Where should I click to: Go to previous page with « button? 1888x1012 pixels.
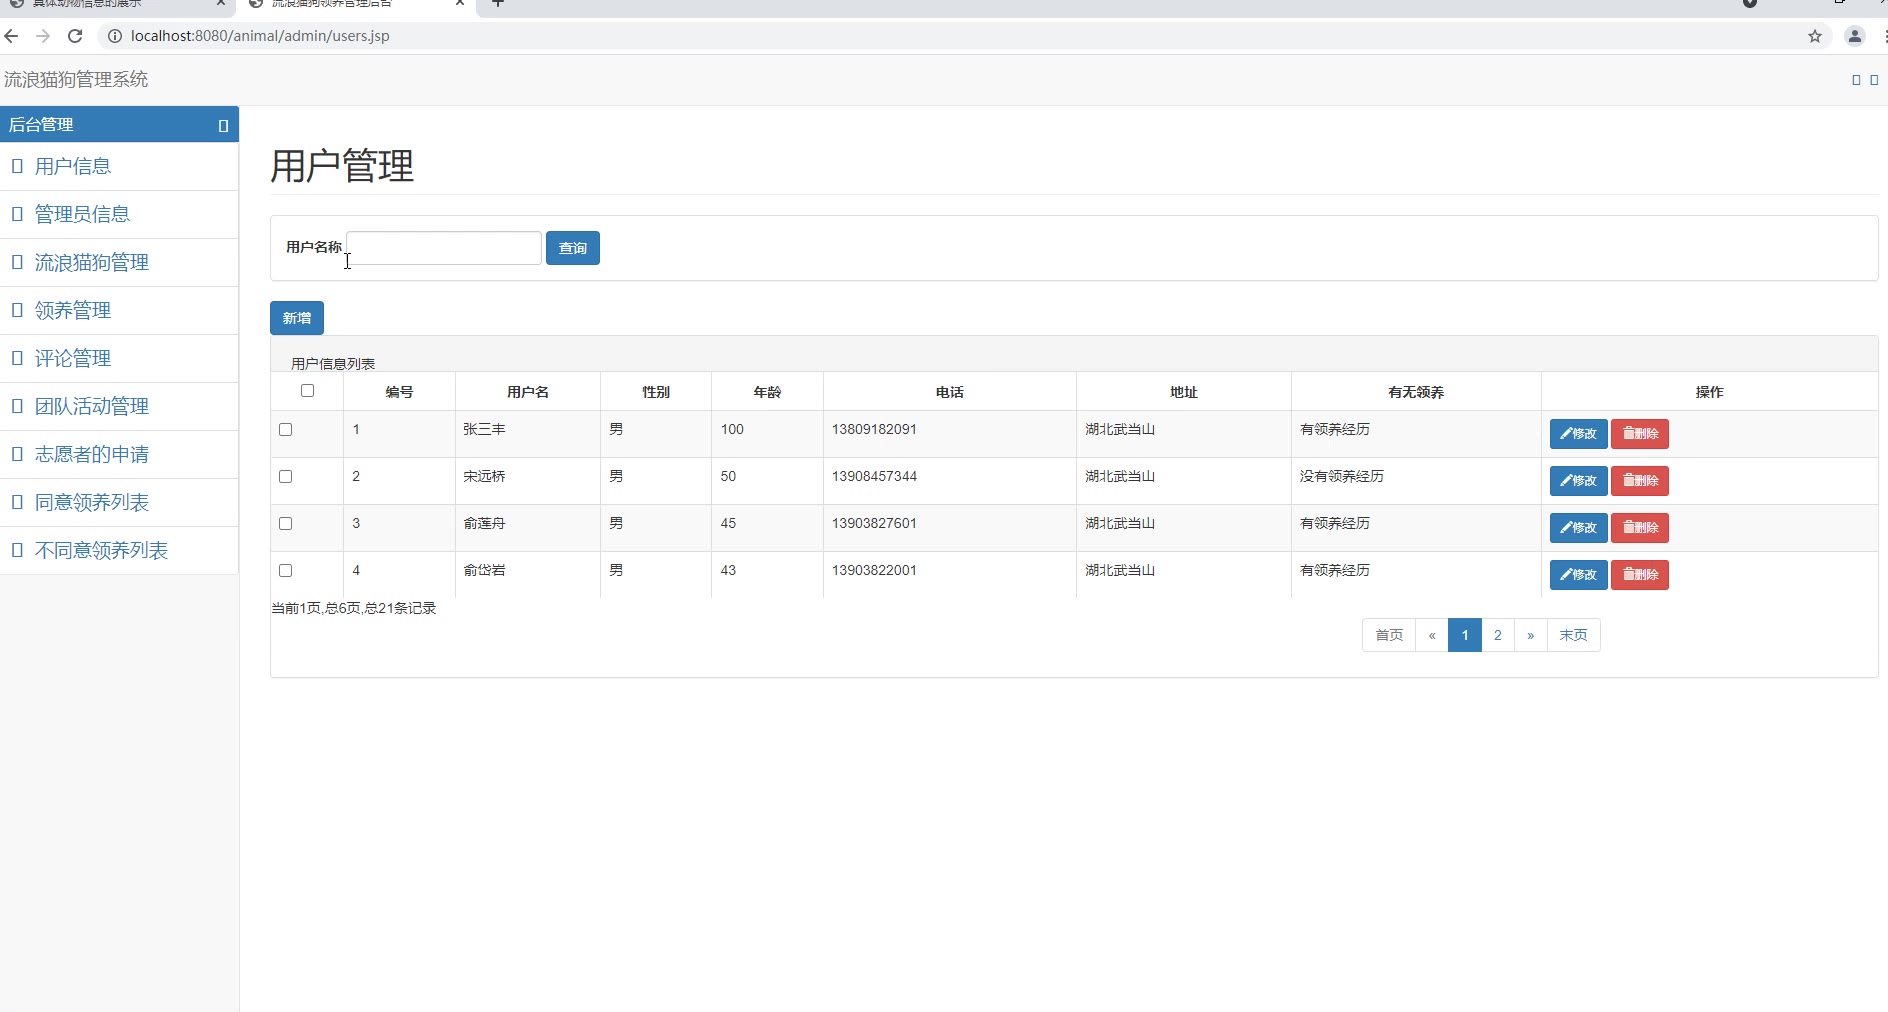tap(1432, 635)
